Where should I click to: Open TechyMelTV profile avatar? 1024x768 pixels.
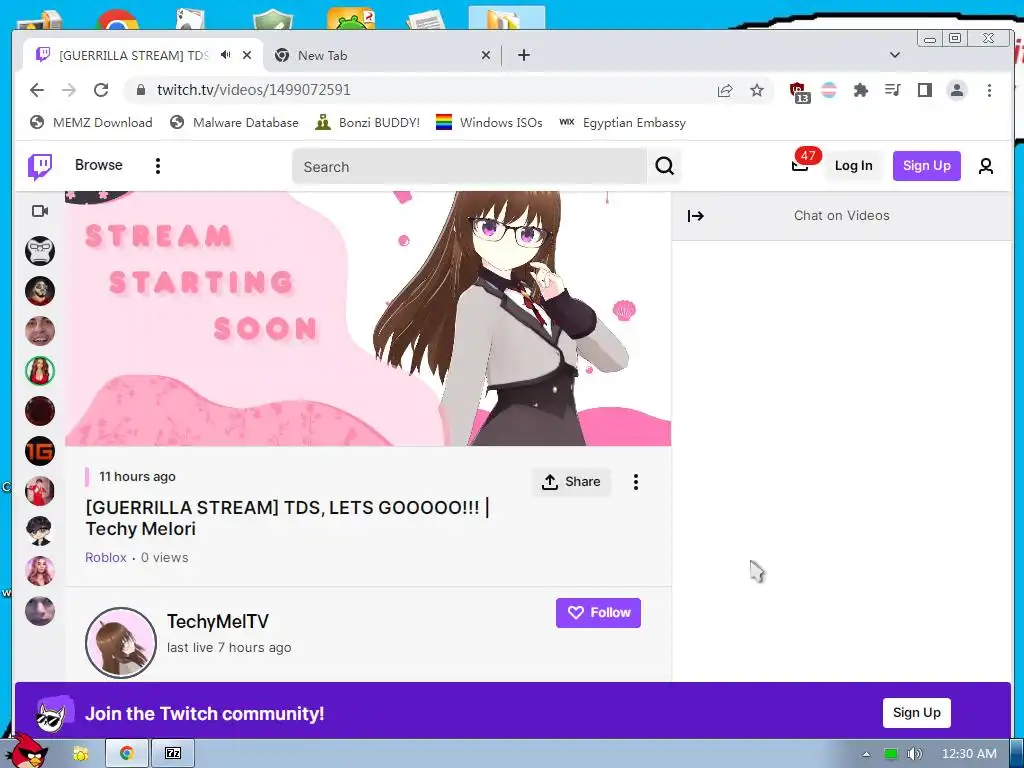[x=121, y=643]
